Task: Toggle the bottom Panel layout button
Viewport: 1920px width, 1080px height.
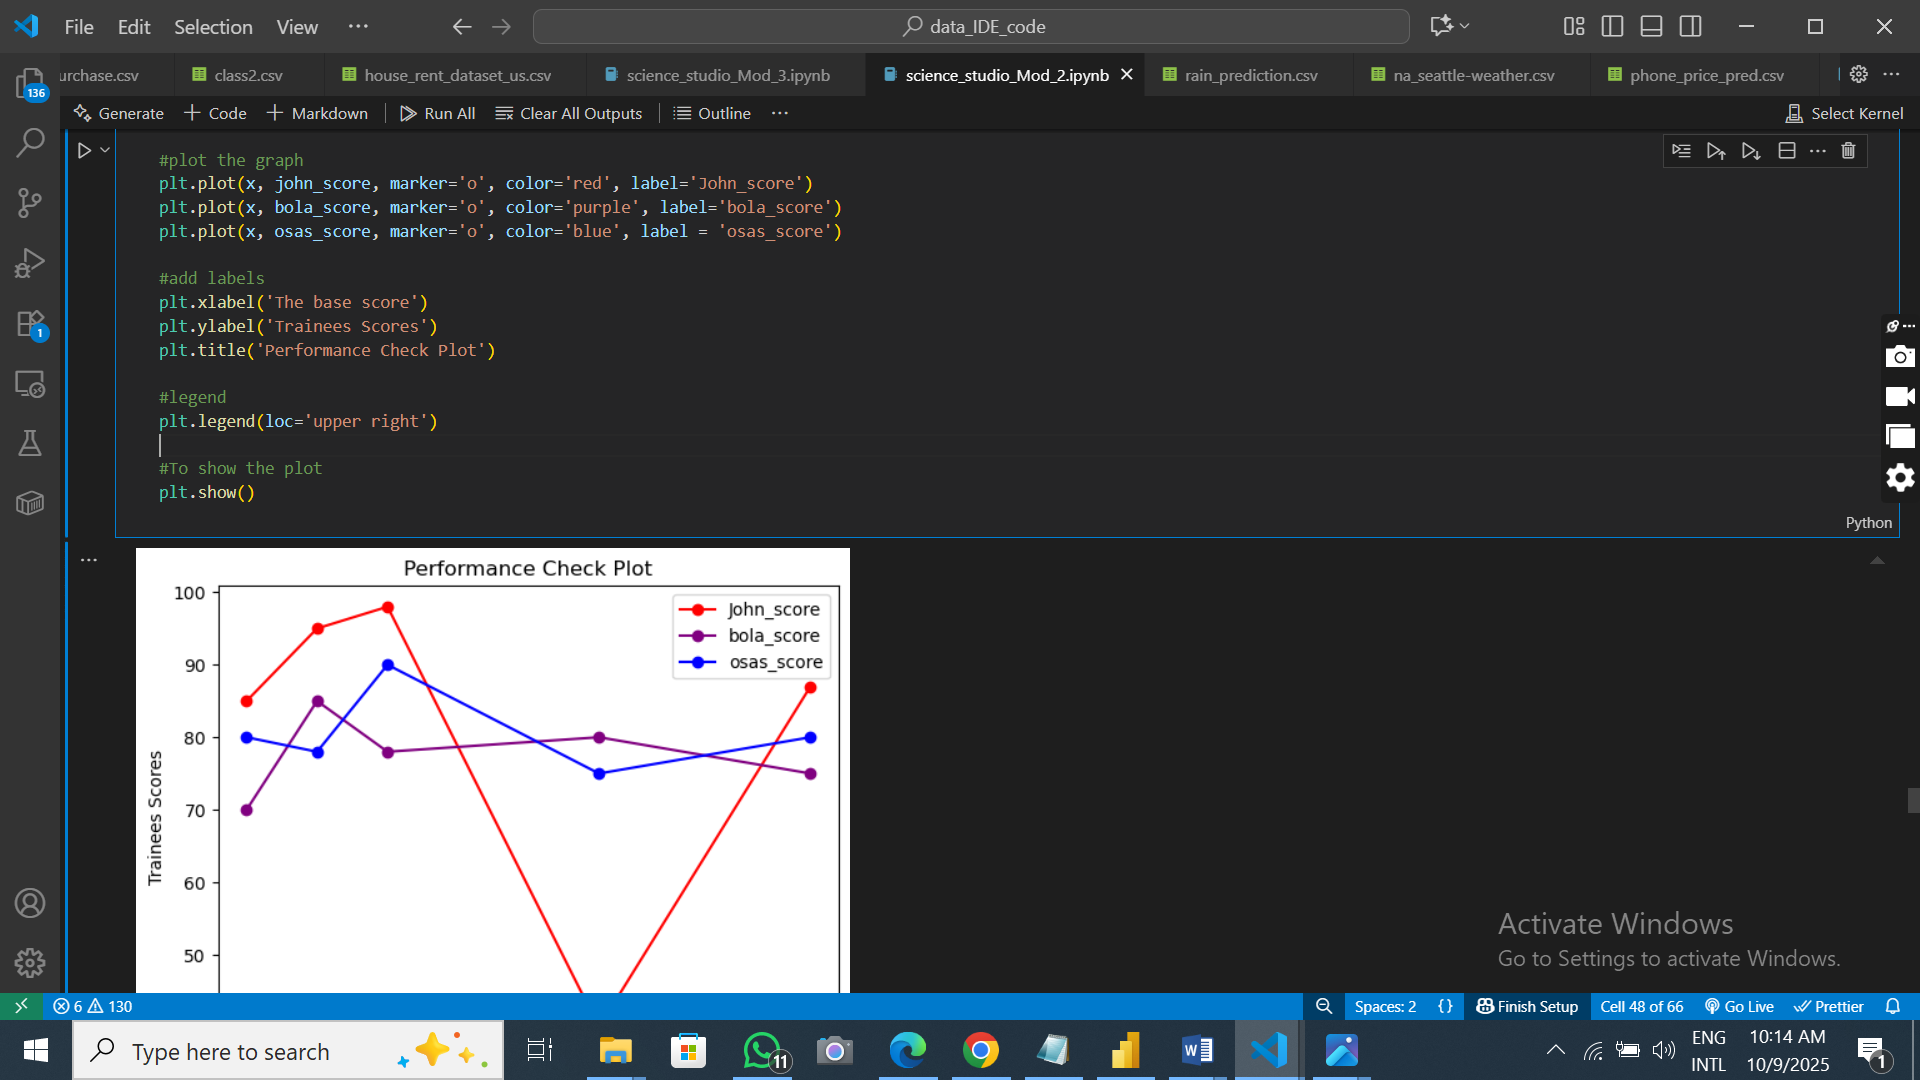Action: [1651, 27]
